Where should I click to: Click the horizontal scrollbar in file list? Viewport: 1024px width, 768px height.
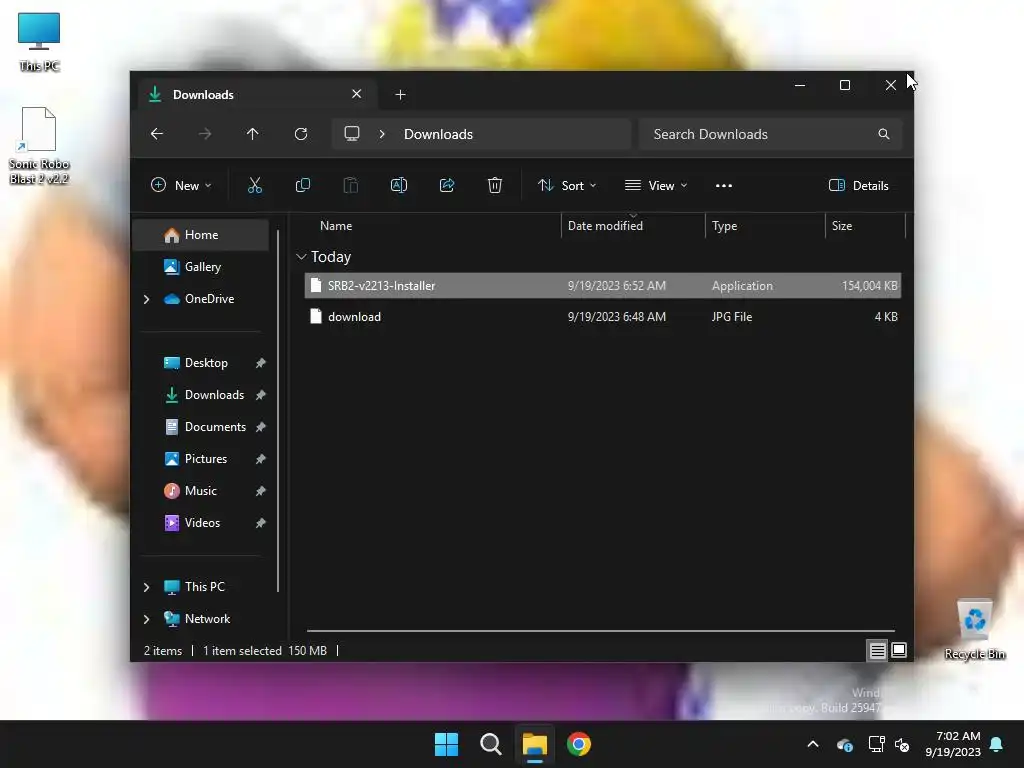601,631
